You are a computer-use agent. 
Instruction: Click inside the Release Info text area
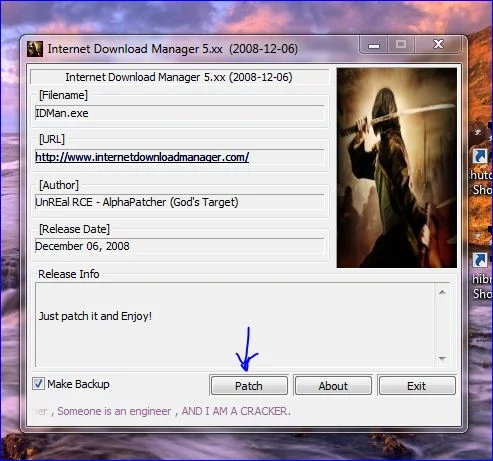tap(235, 324)
